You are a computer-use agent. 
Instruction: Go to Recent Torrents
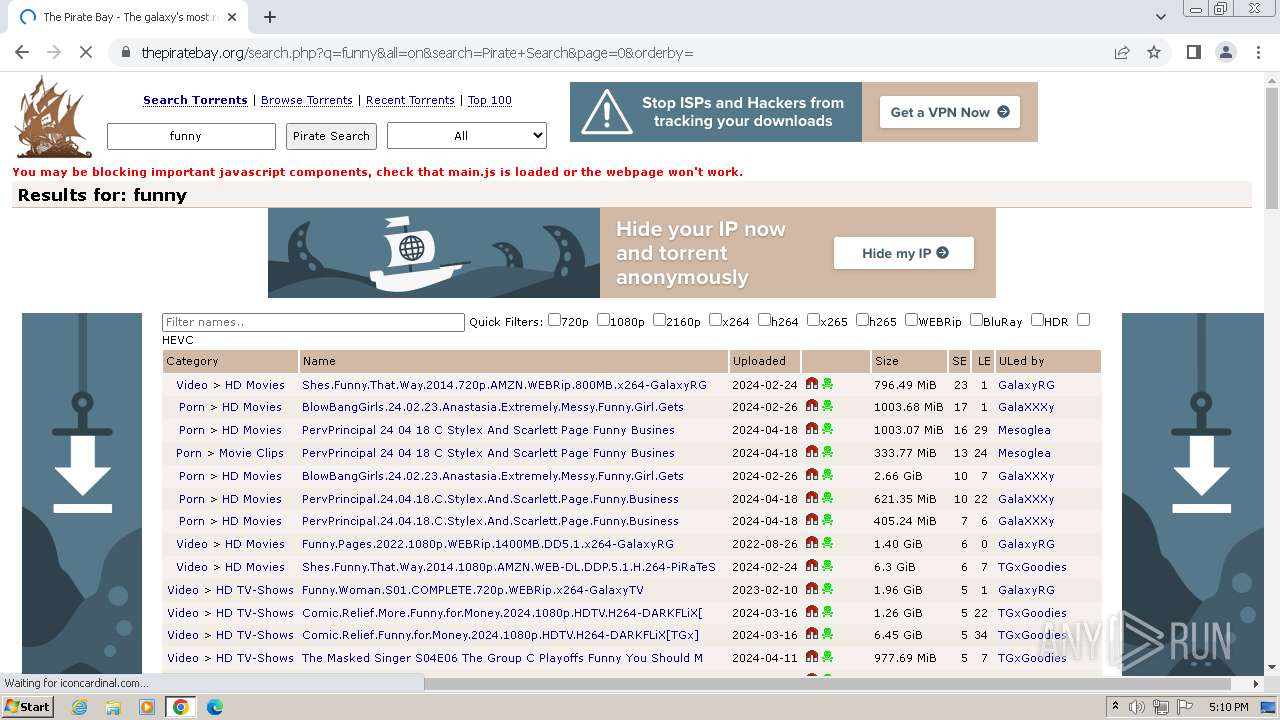410,100
